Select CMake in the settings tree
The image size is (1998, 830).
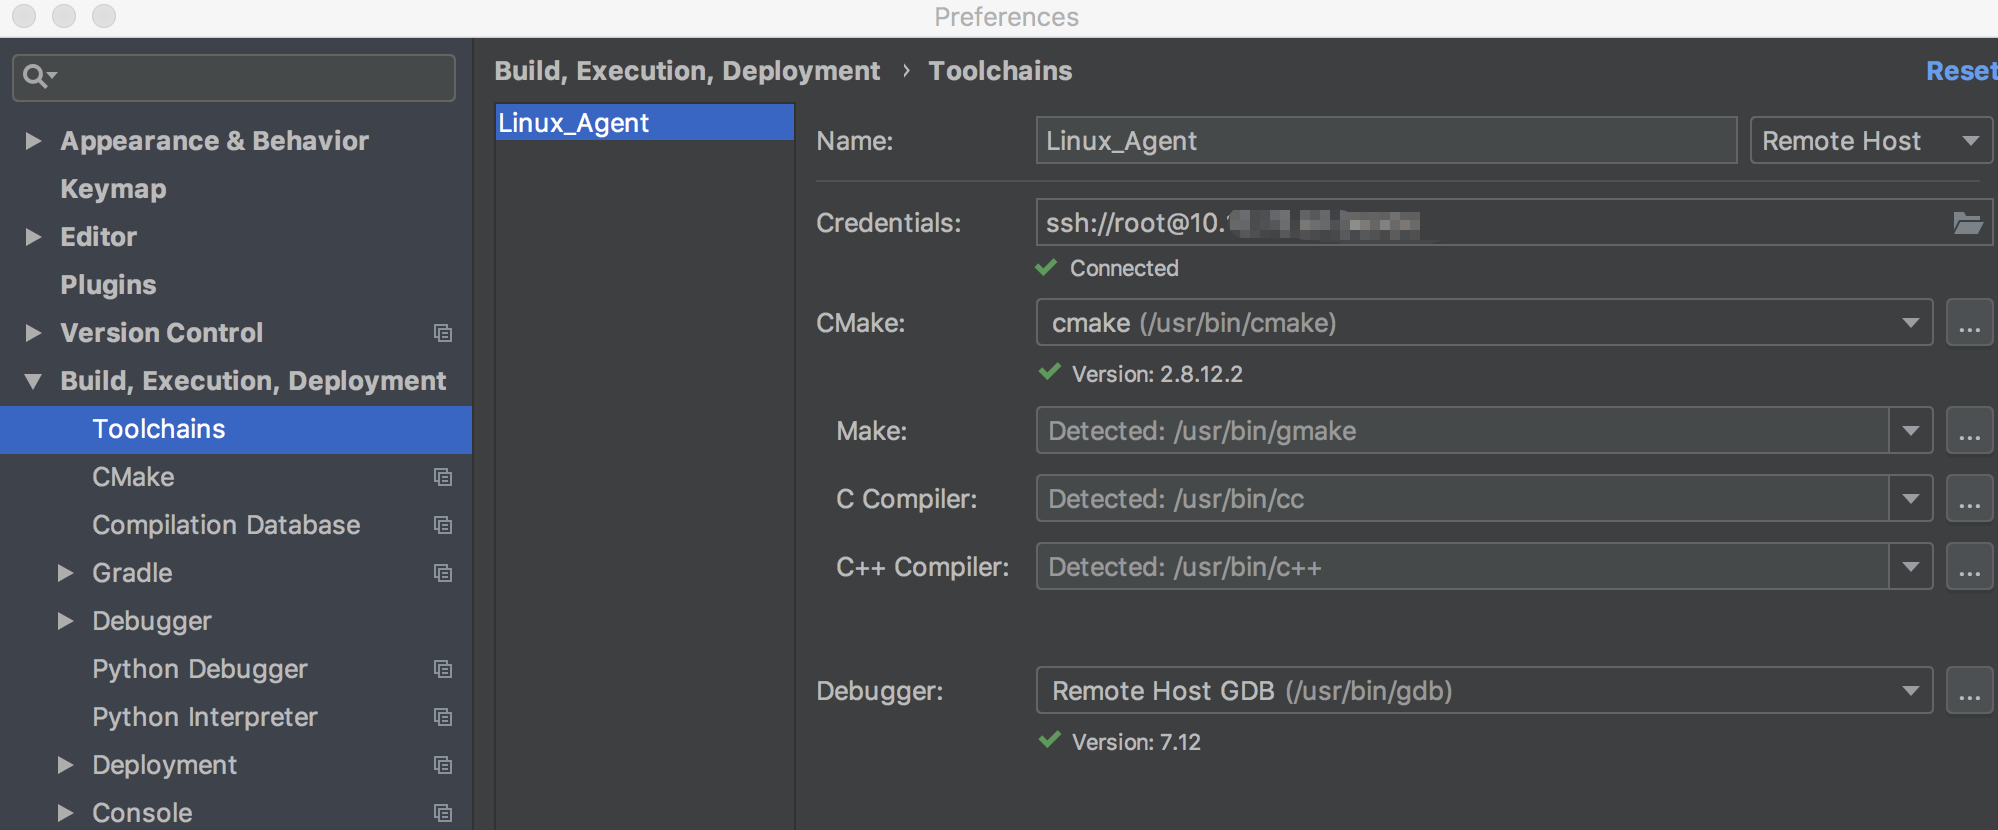point(133,477)
